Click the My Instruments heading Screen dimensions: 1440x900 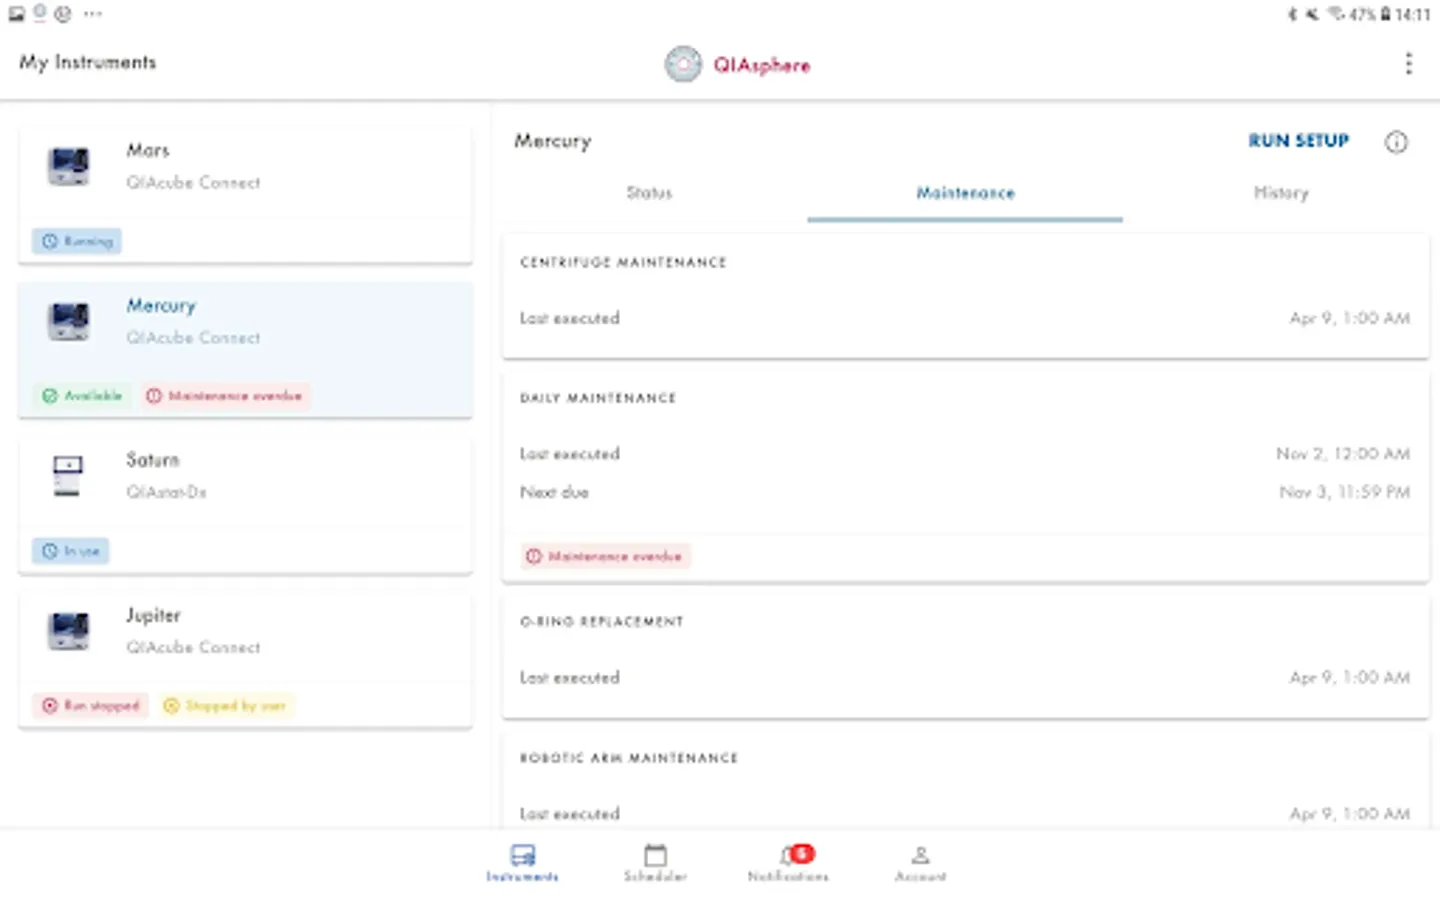click(88, 62)
